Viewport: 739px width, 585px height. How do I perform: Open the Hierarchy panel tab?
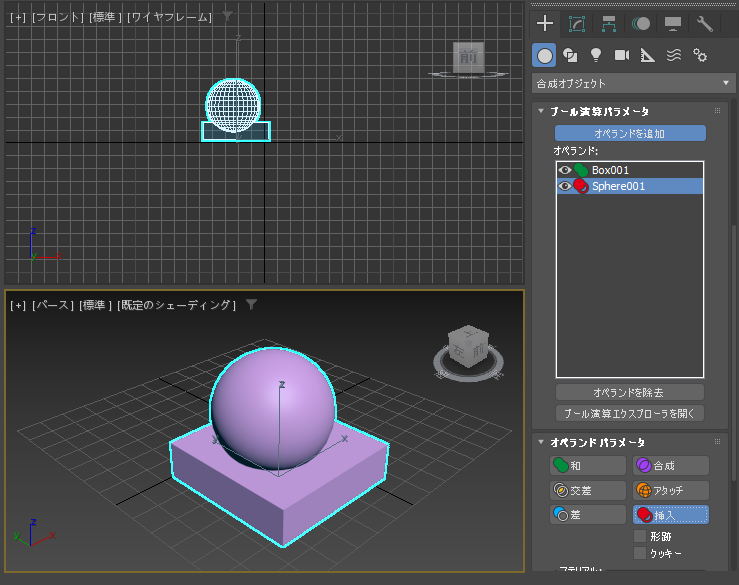(x=609, y=24)
